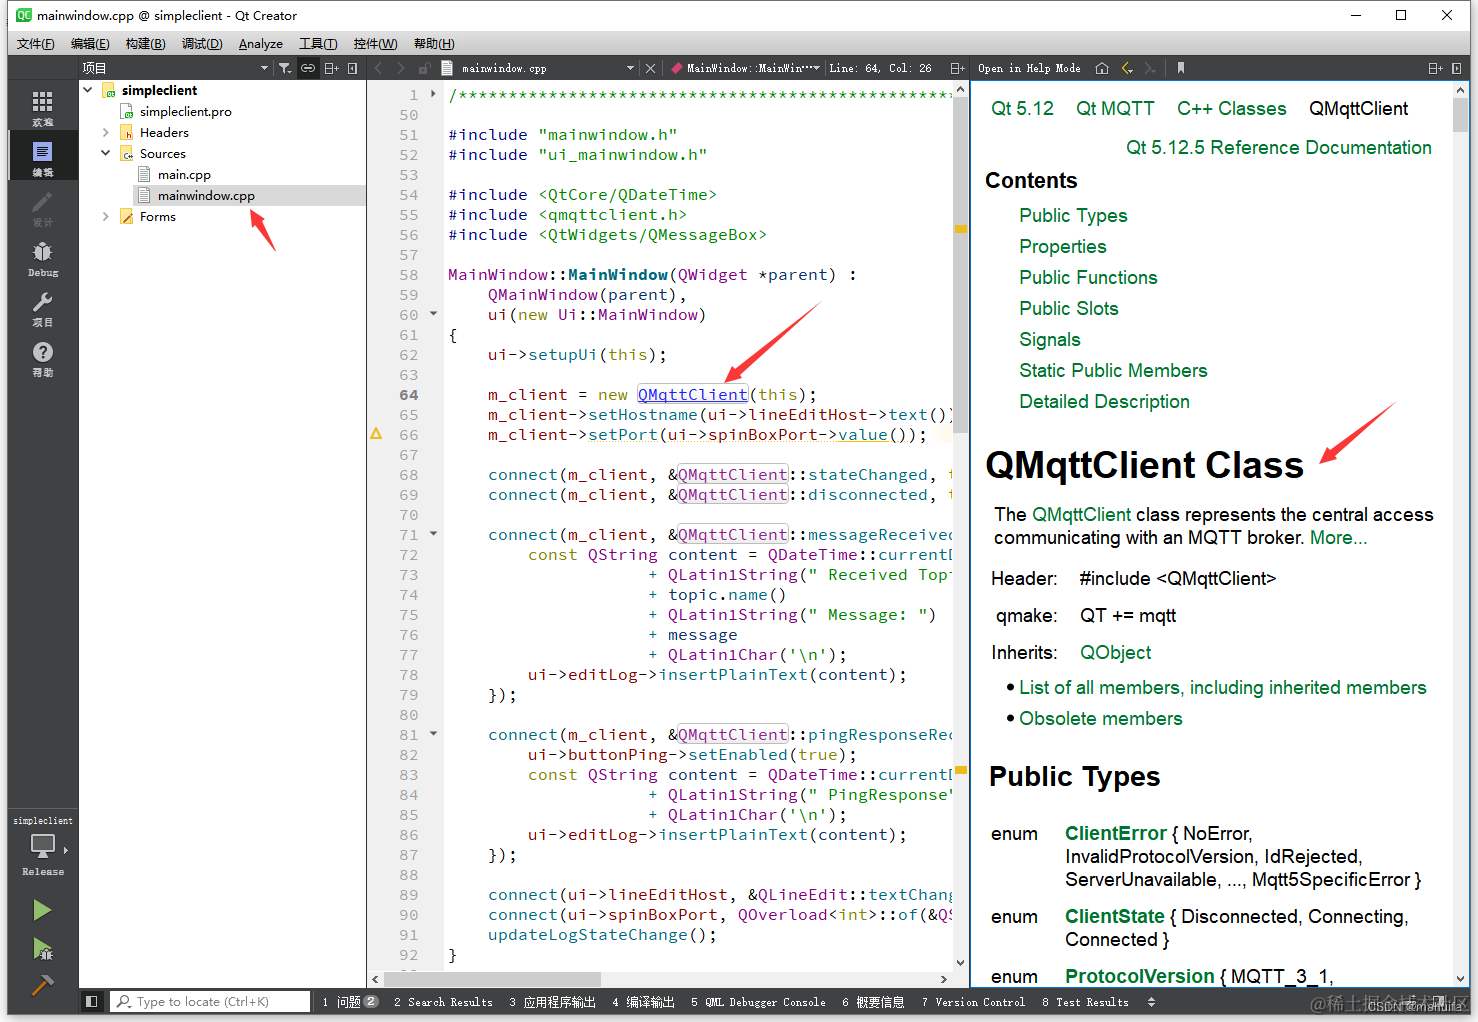Screen dimensions: 1478x1022
Task: Collapse the lambda block at line 71
Action: click(x=433, y=534)
